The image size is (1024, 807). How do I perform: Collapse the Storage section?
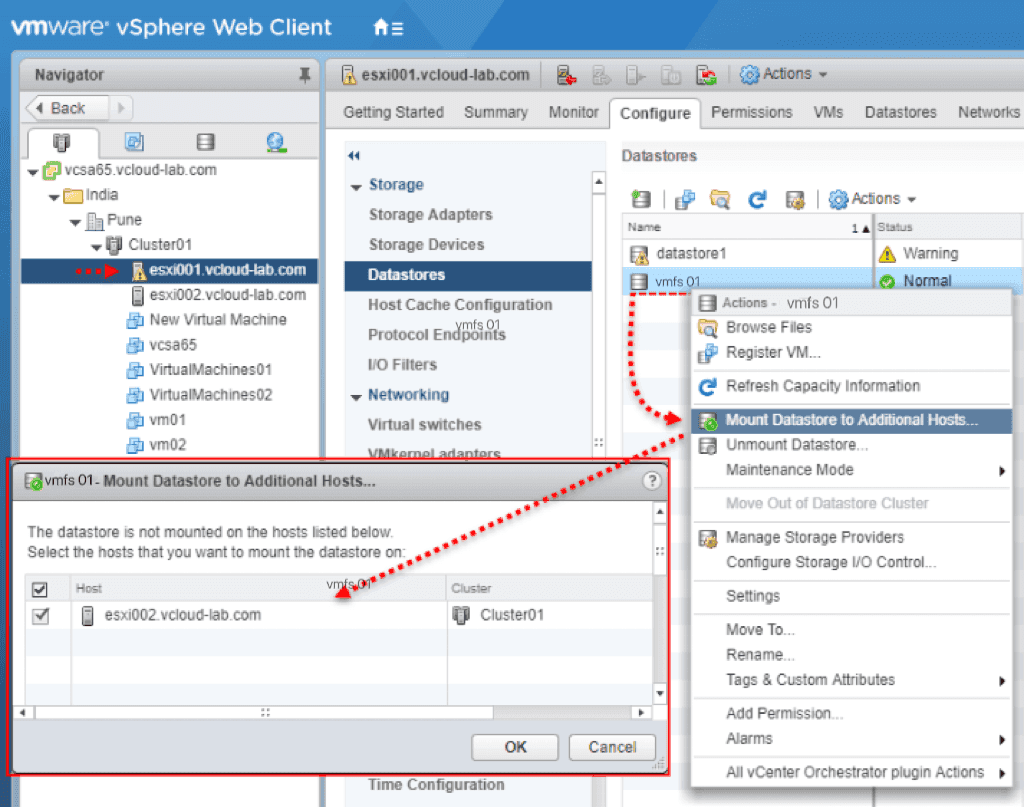[356, 187]
